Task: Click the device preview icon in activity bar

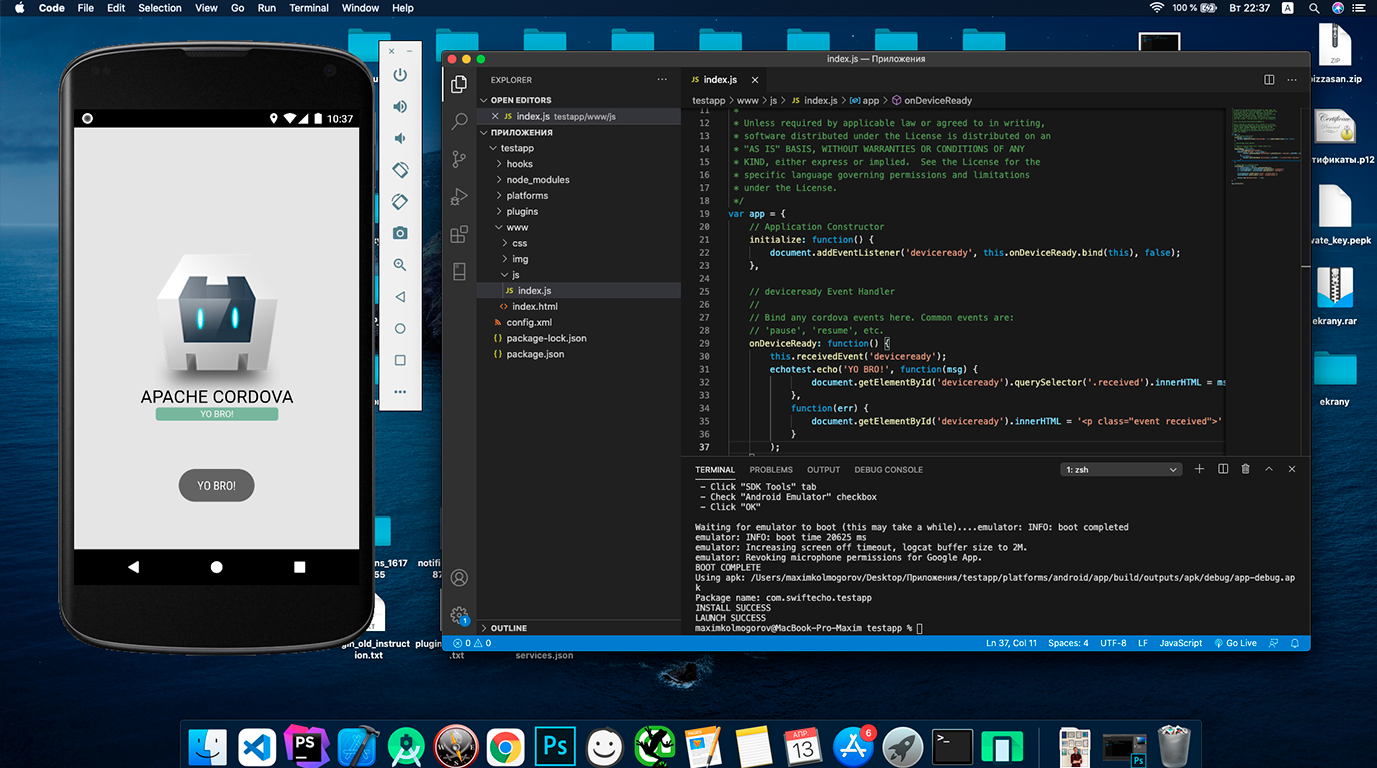Action: coord(459,271)
